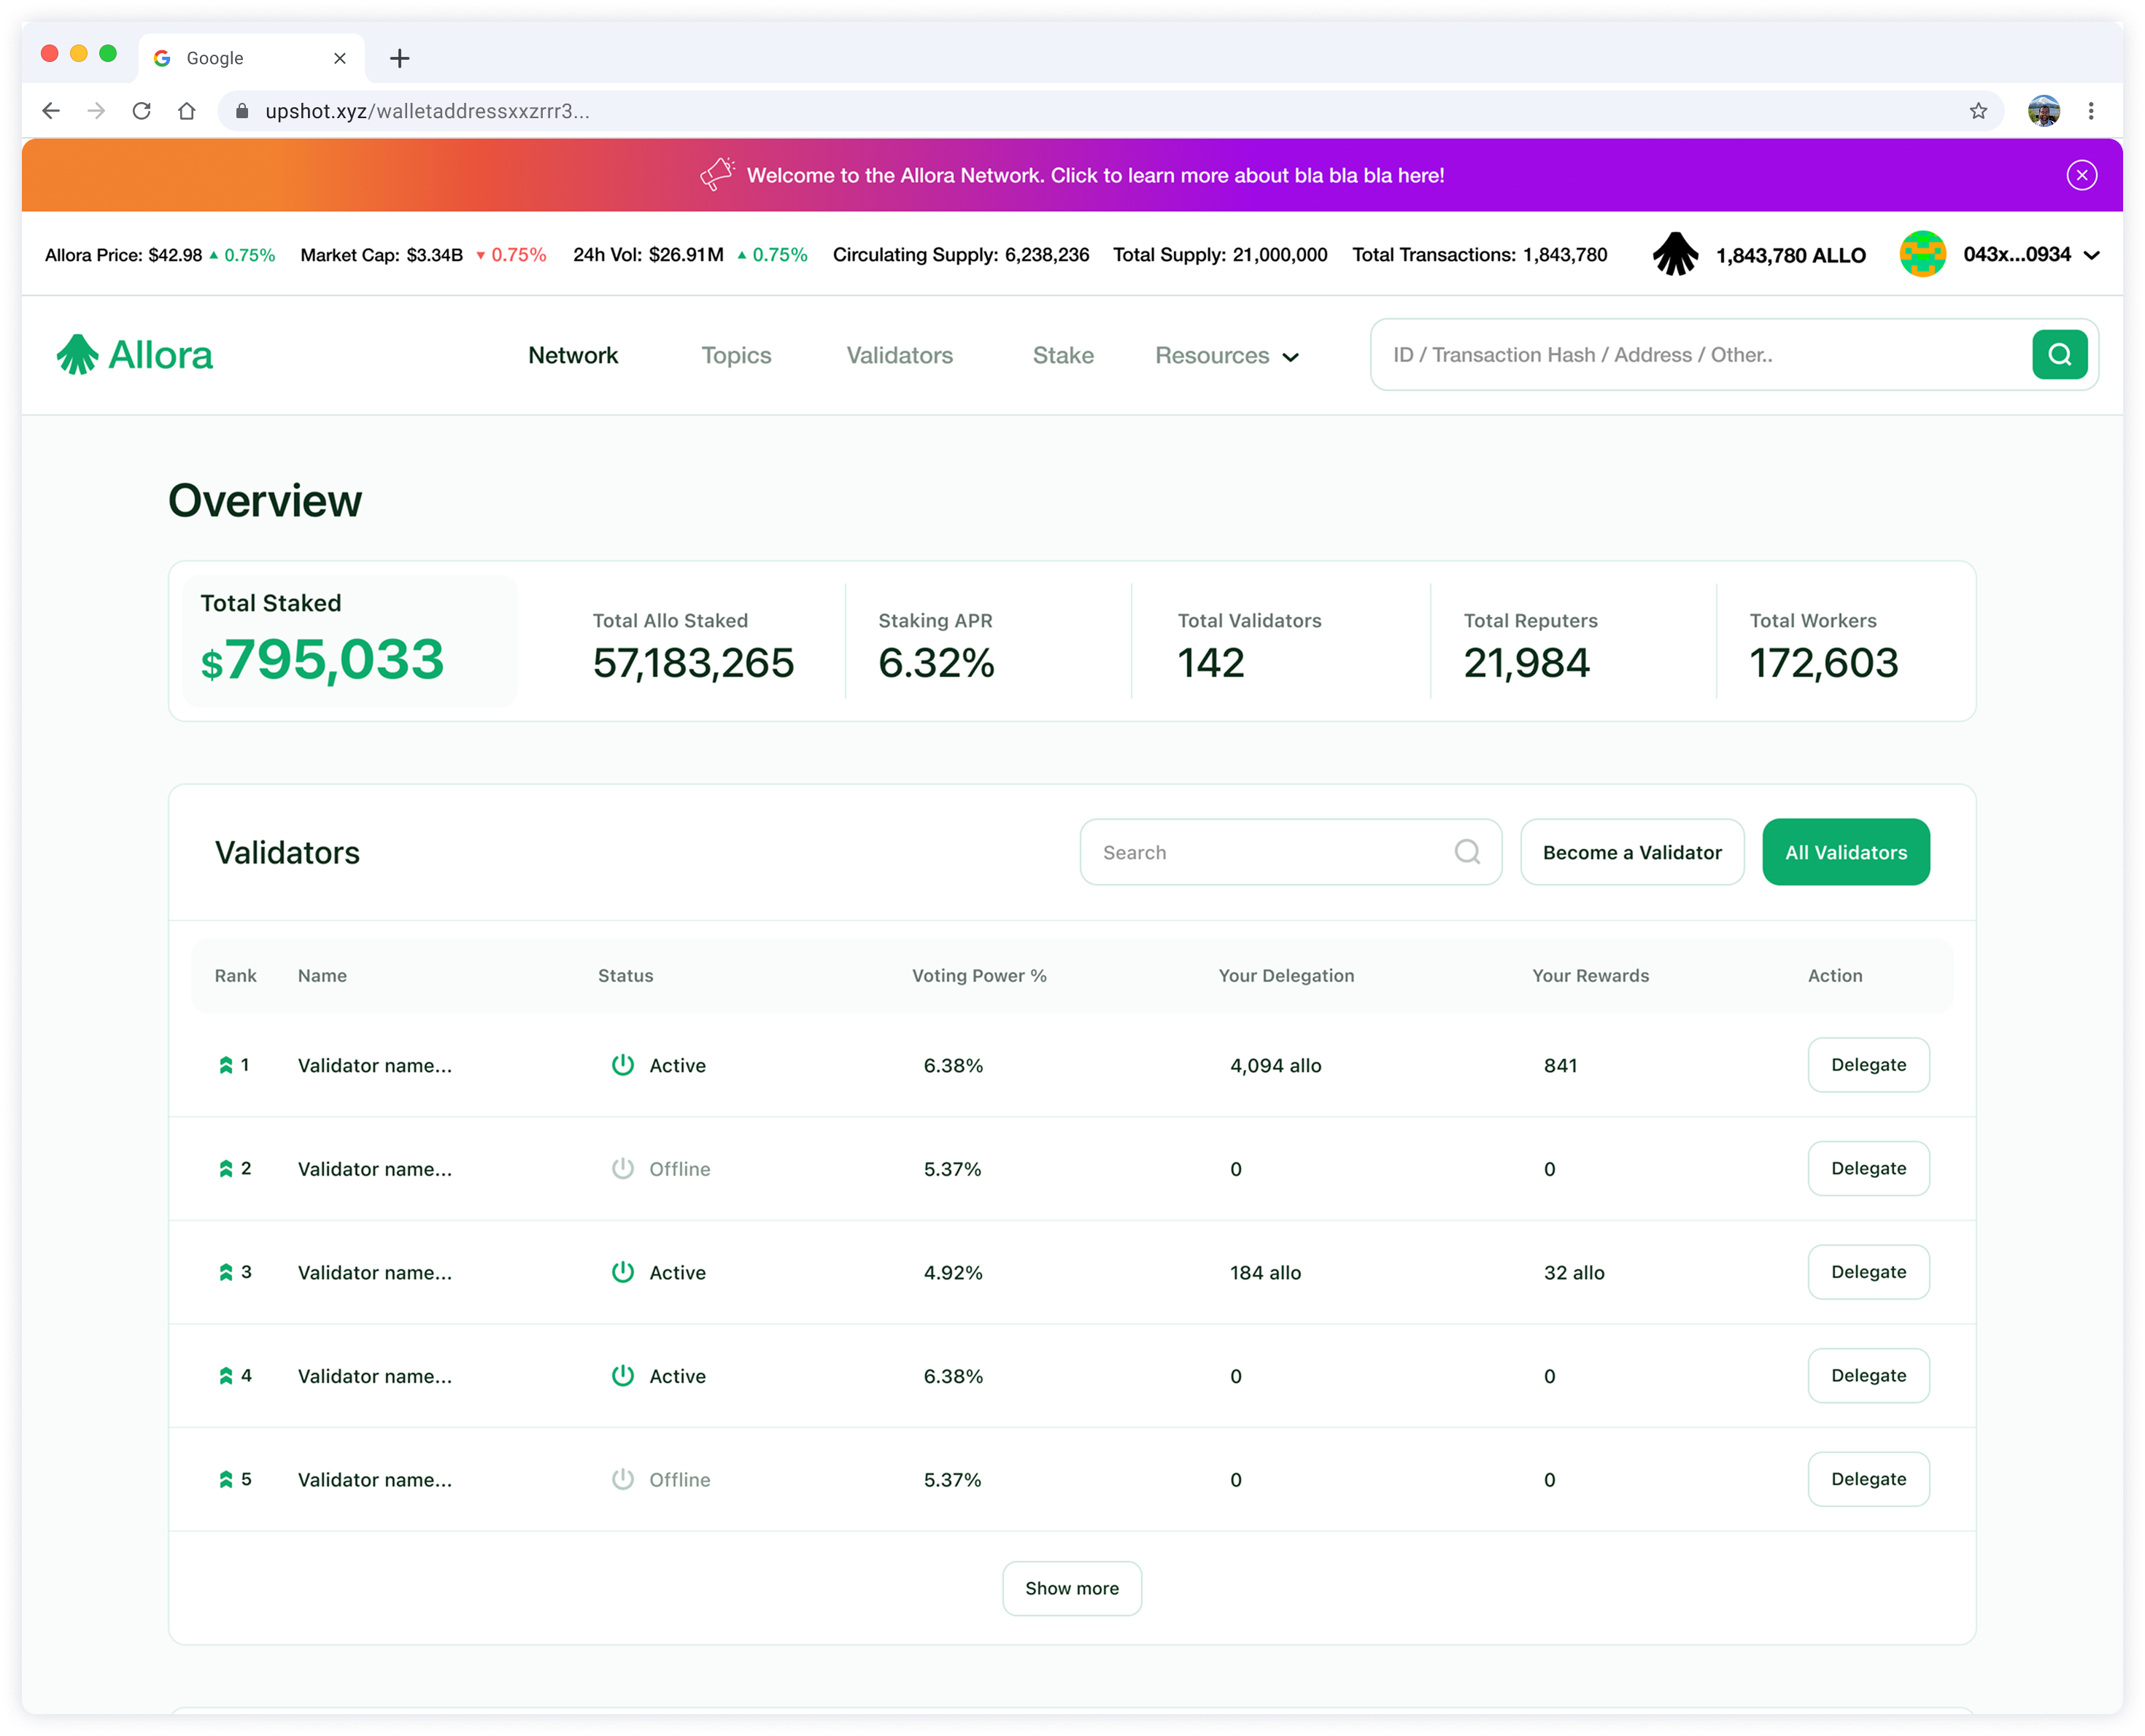This screenshot has width=2145, height=1736.
Task: Open the Stake nav item
Action: click(x=1062, y=355)
